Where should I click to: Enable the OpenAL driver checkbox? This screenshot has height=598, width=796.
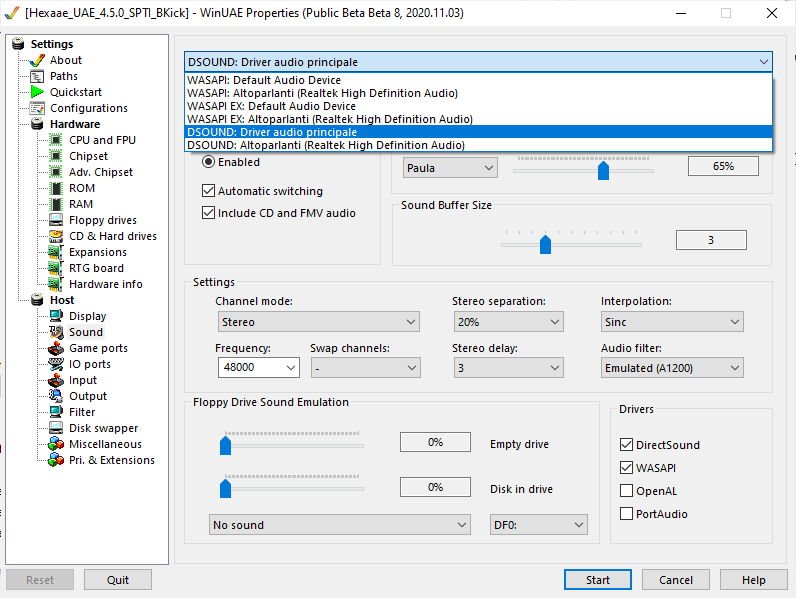click(626, 491)
